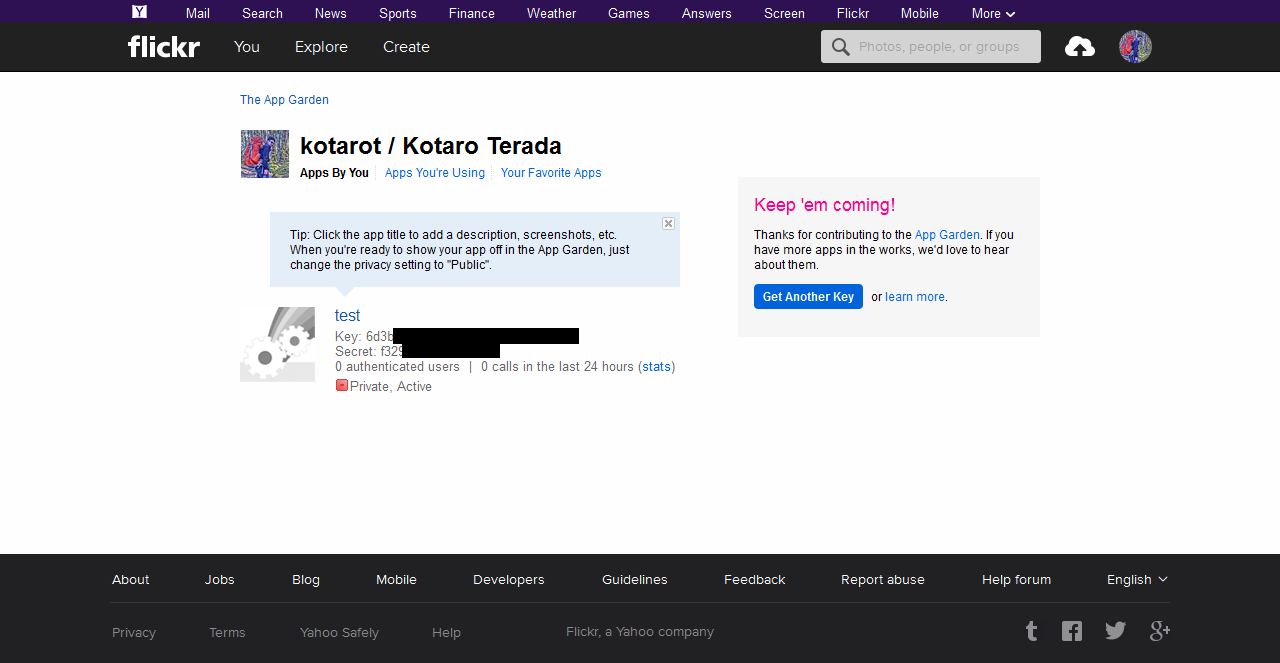Open Feedback in footer
1280x663 pixels.
tap(755, 579)
